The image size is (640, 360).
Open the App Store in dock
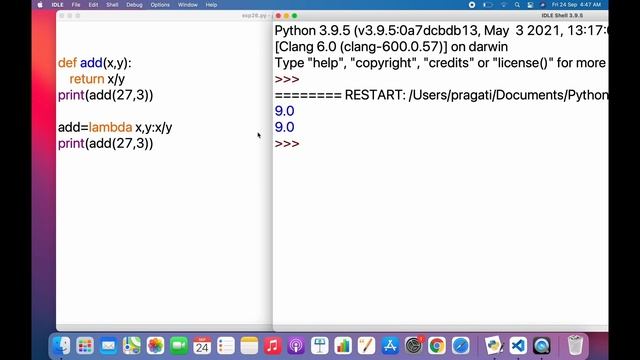coord(390,346)
